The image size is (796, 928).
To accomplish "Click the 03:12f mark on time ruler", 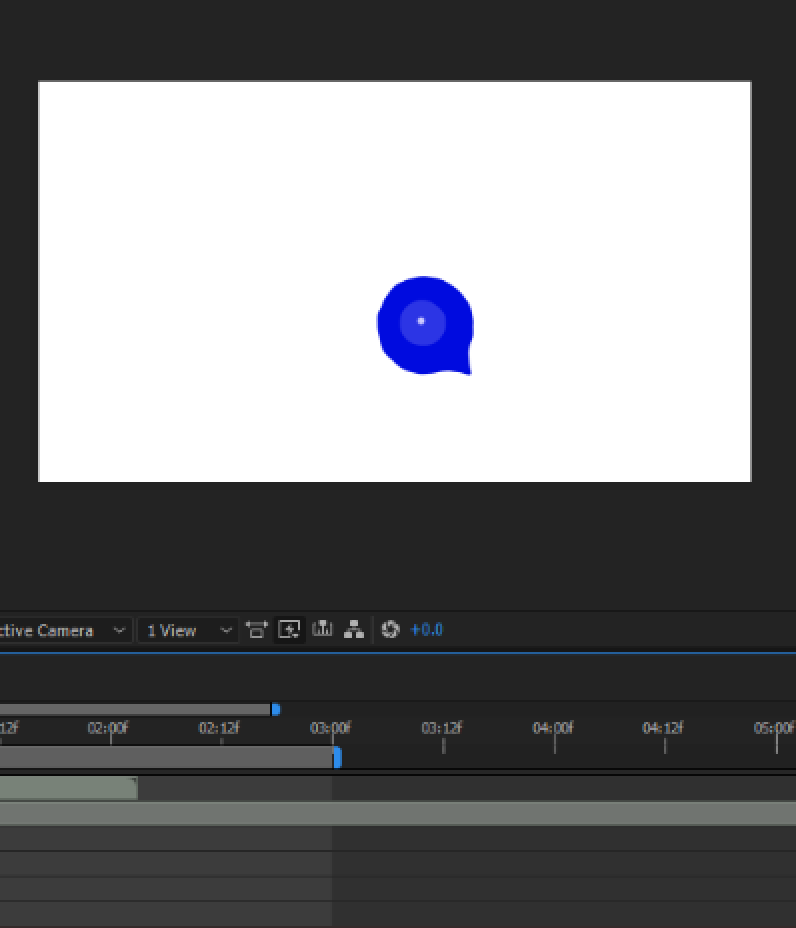I will (441, 728).
